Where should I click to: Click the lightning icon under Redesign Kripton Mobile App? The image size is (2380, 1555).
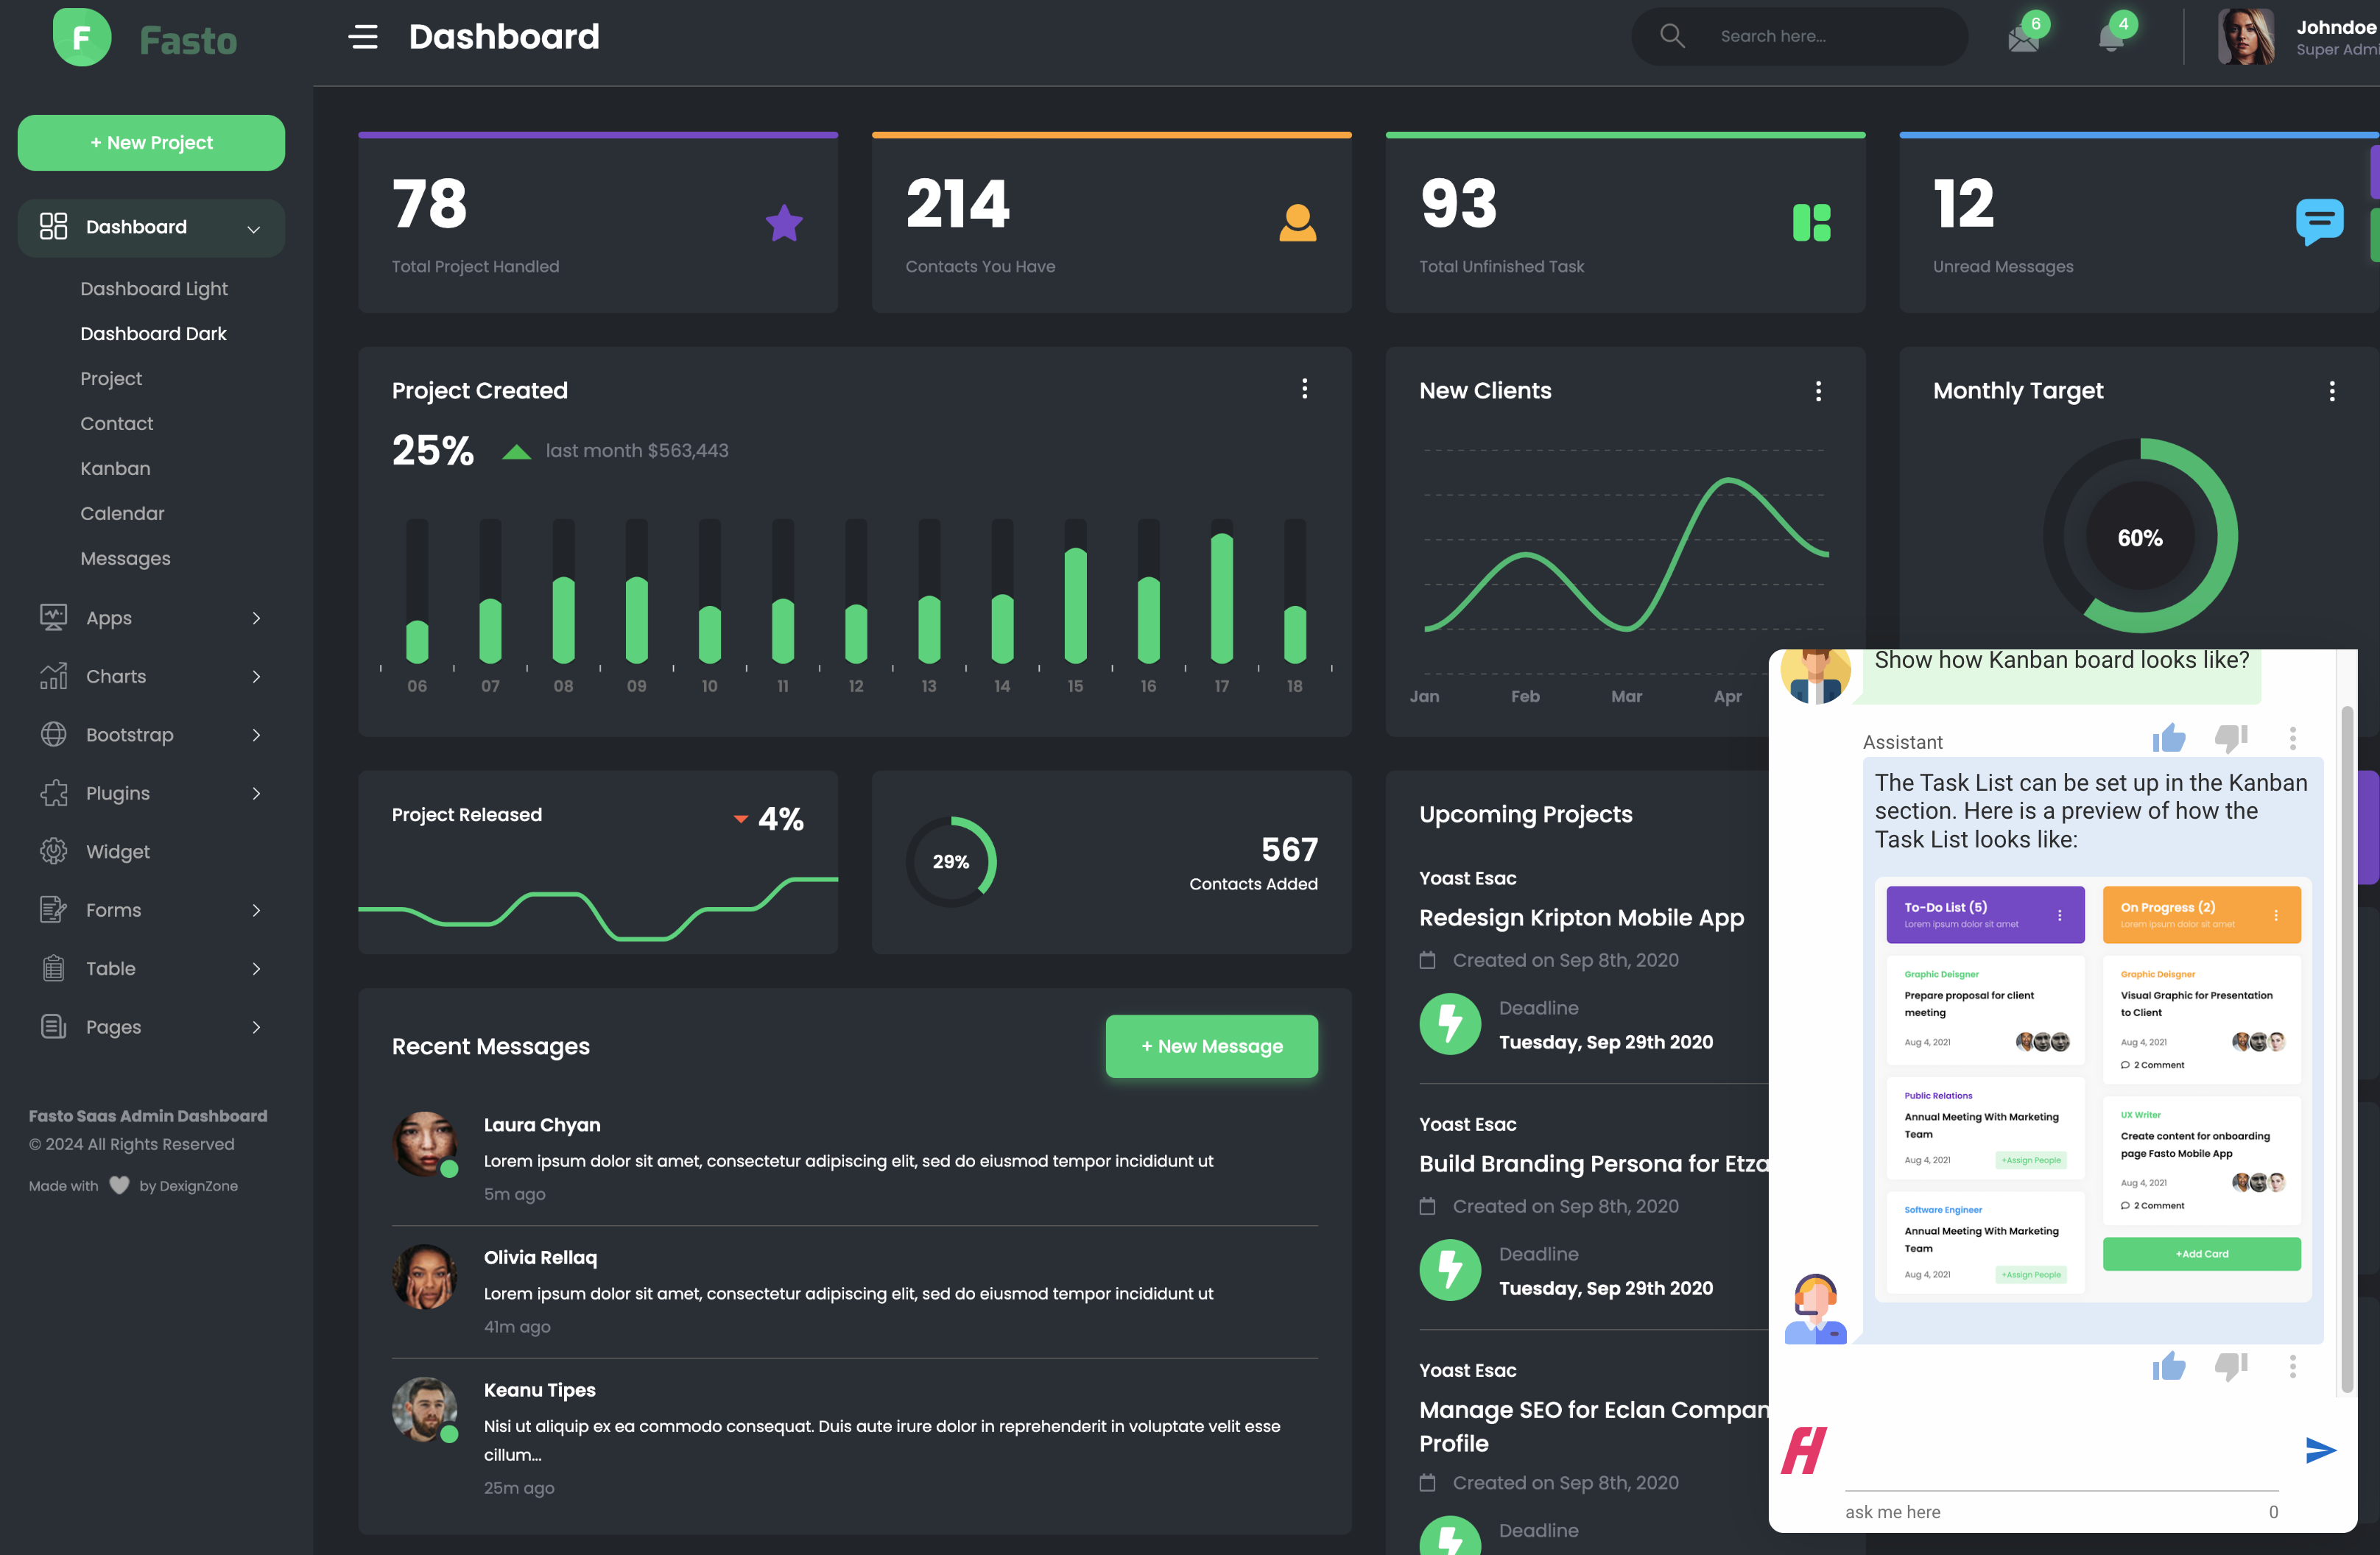(x=1449, y=1024)
